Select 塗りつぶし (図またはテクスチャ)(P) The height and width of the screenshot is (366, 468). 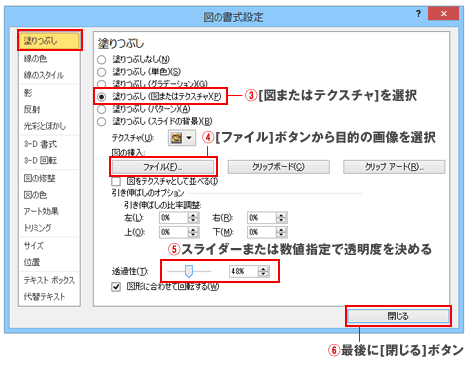[101, 97]
